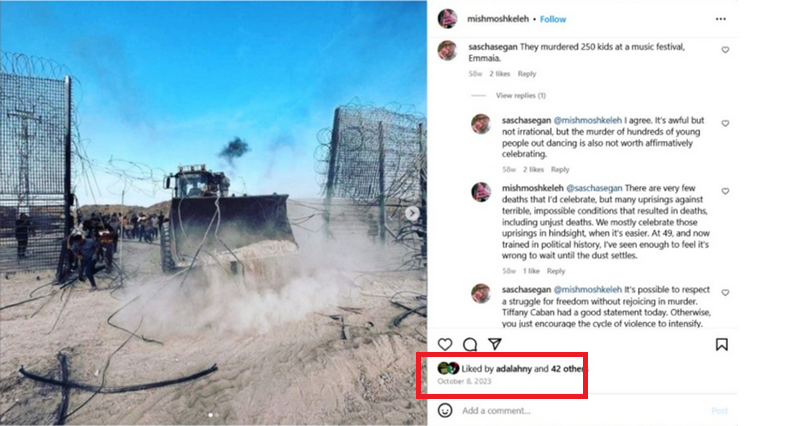Open mishmoshkeleh profile picture in header
Viewport: 812px width, 426px height.
(x=447, y=19)
